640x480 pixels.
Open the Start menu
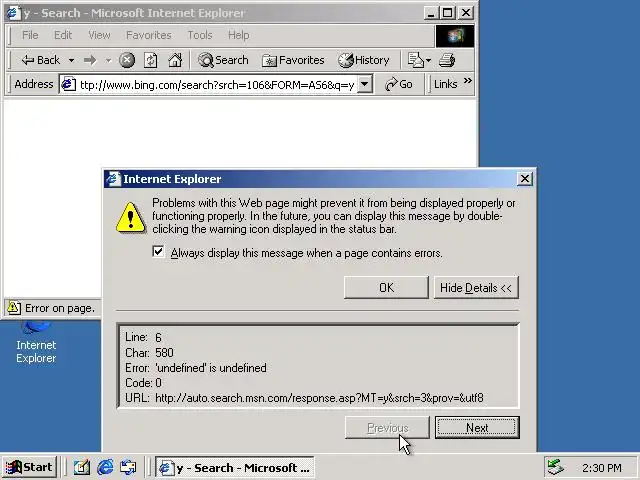tap(29, 467)
